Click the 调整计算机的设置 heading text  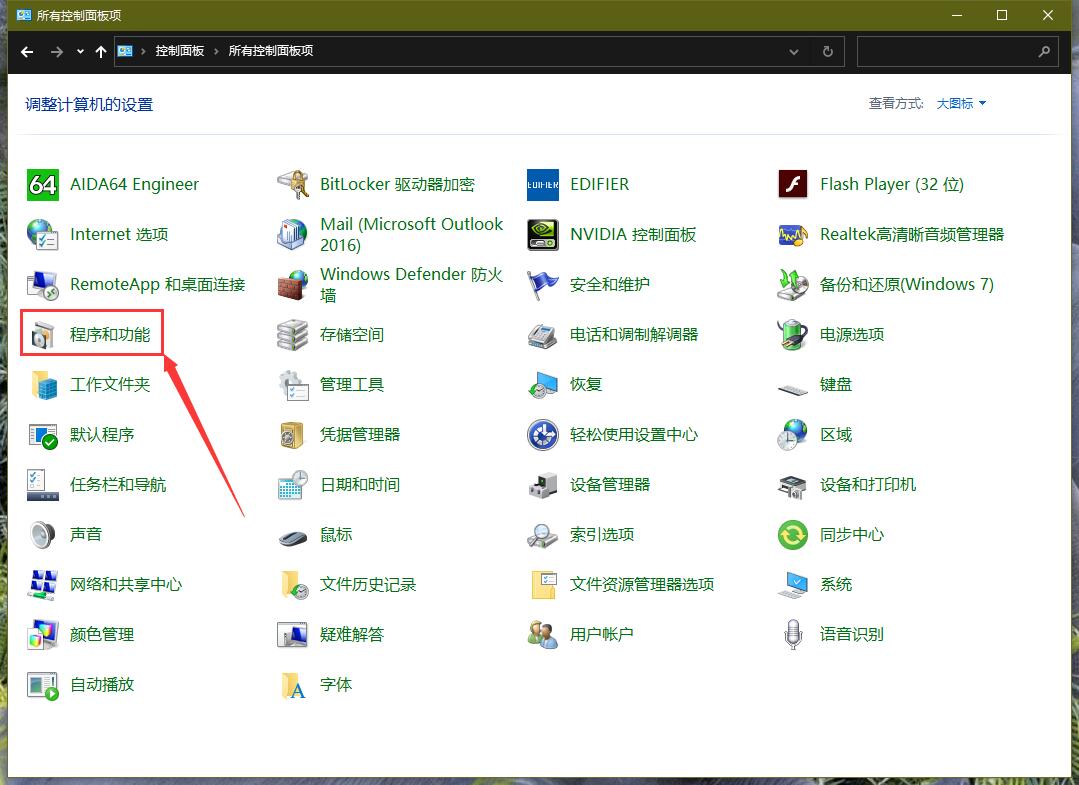pos(89,105)
